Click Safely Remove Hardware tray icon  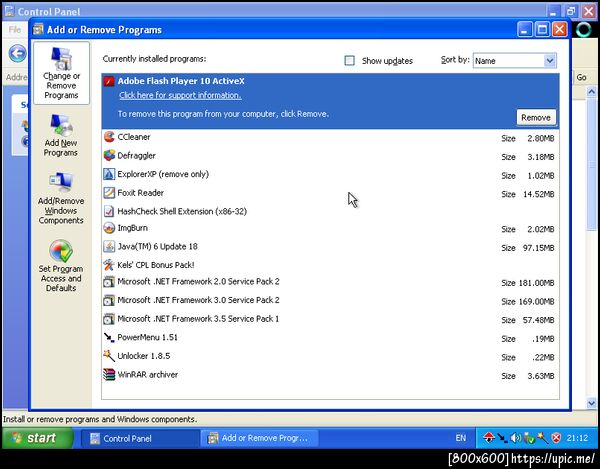tap(529, 438)
